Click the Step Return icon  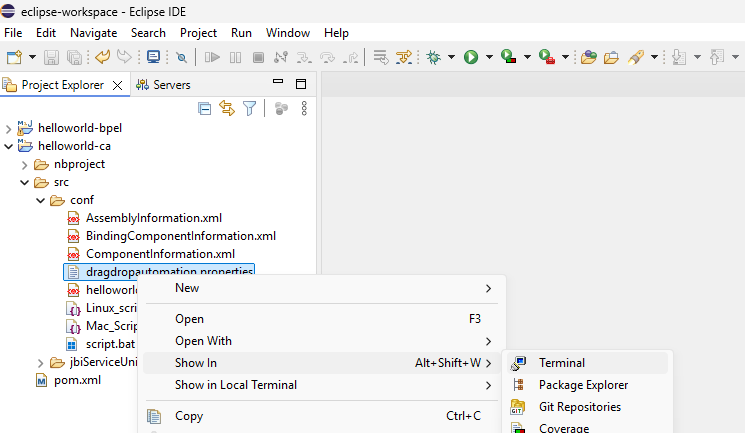(x=352, y=58)
